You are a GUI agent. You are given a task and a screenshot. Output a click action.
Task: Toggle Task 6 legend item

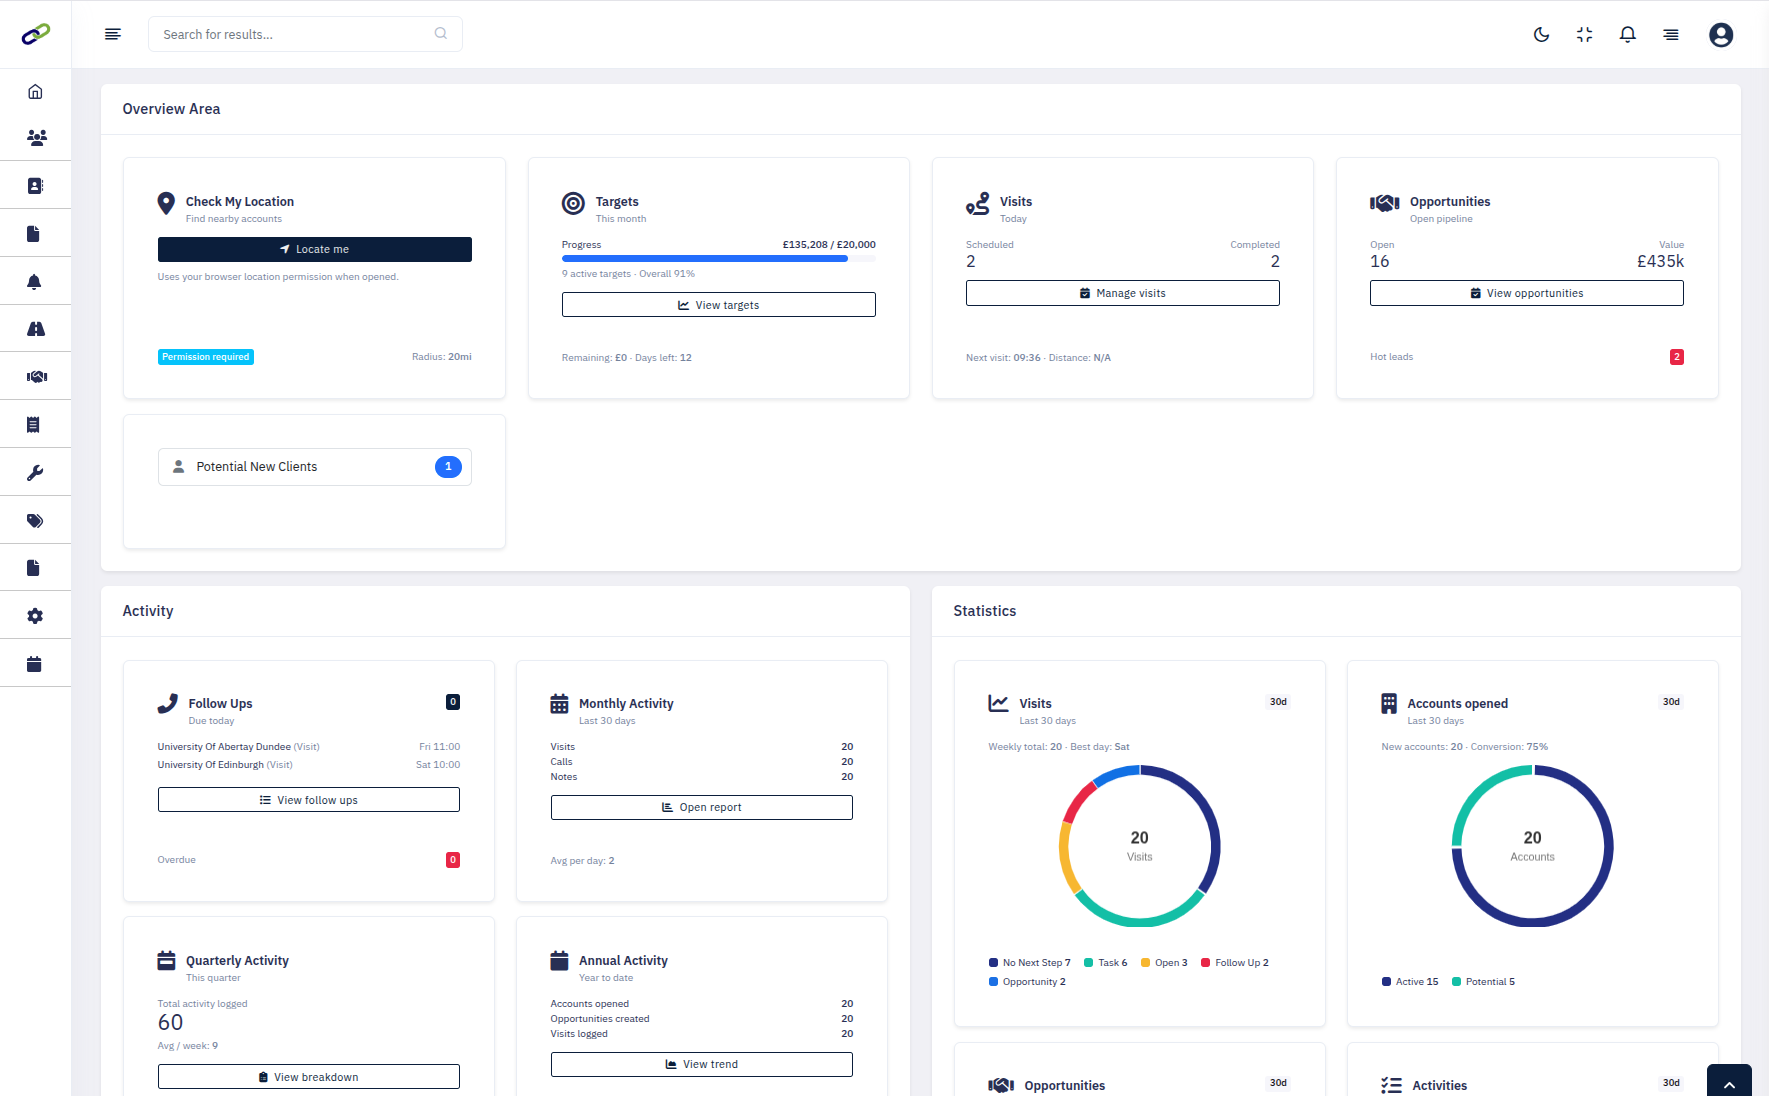point(1106,963)
